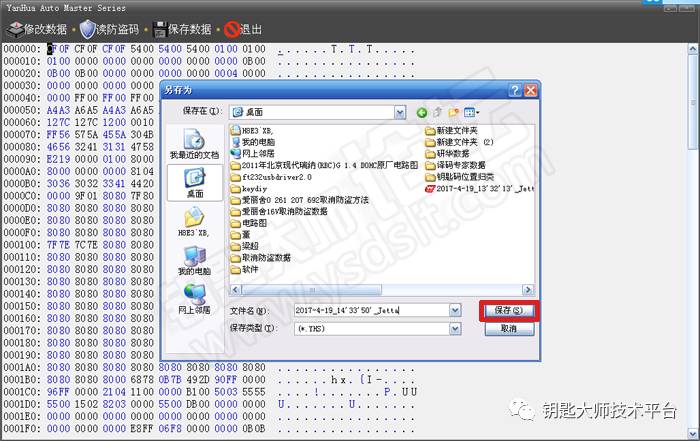
Task: Click the 取消 button
Action: coord(509,328)
